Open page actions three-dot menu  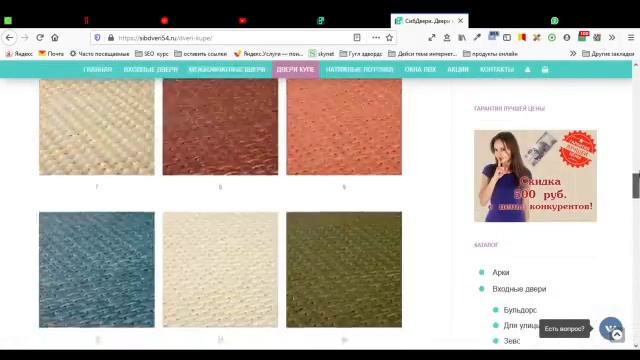376,38
